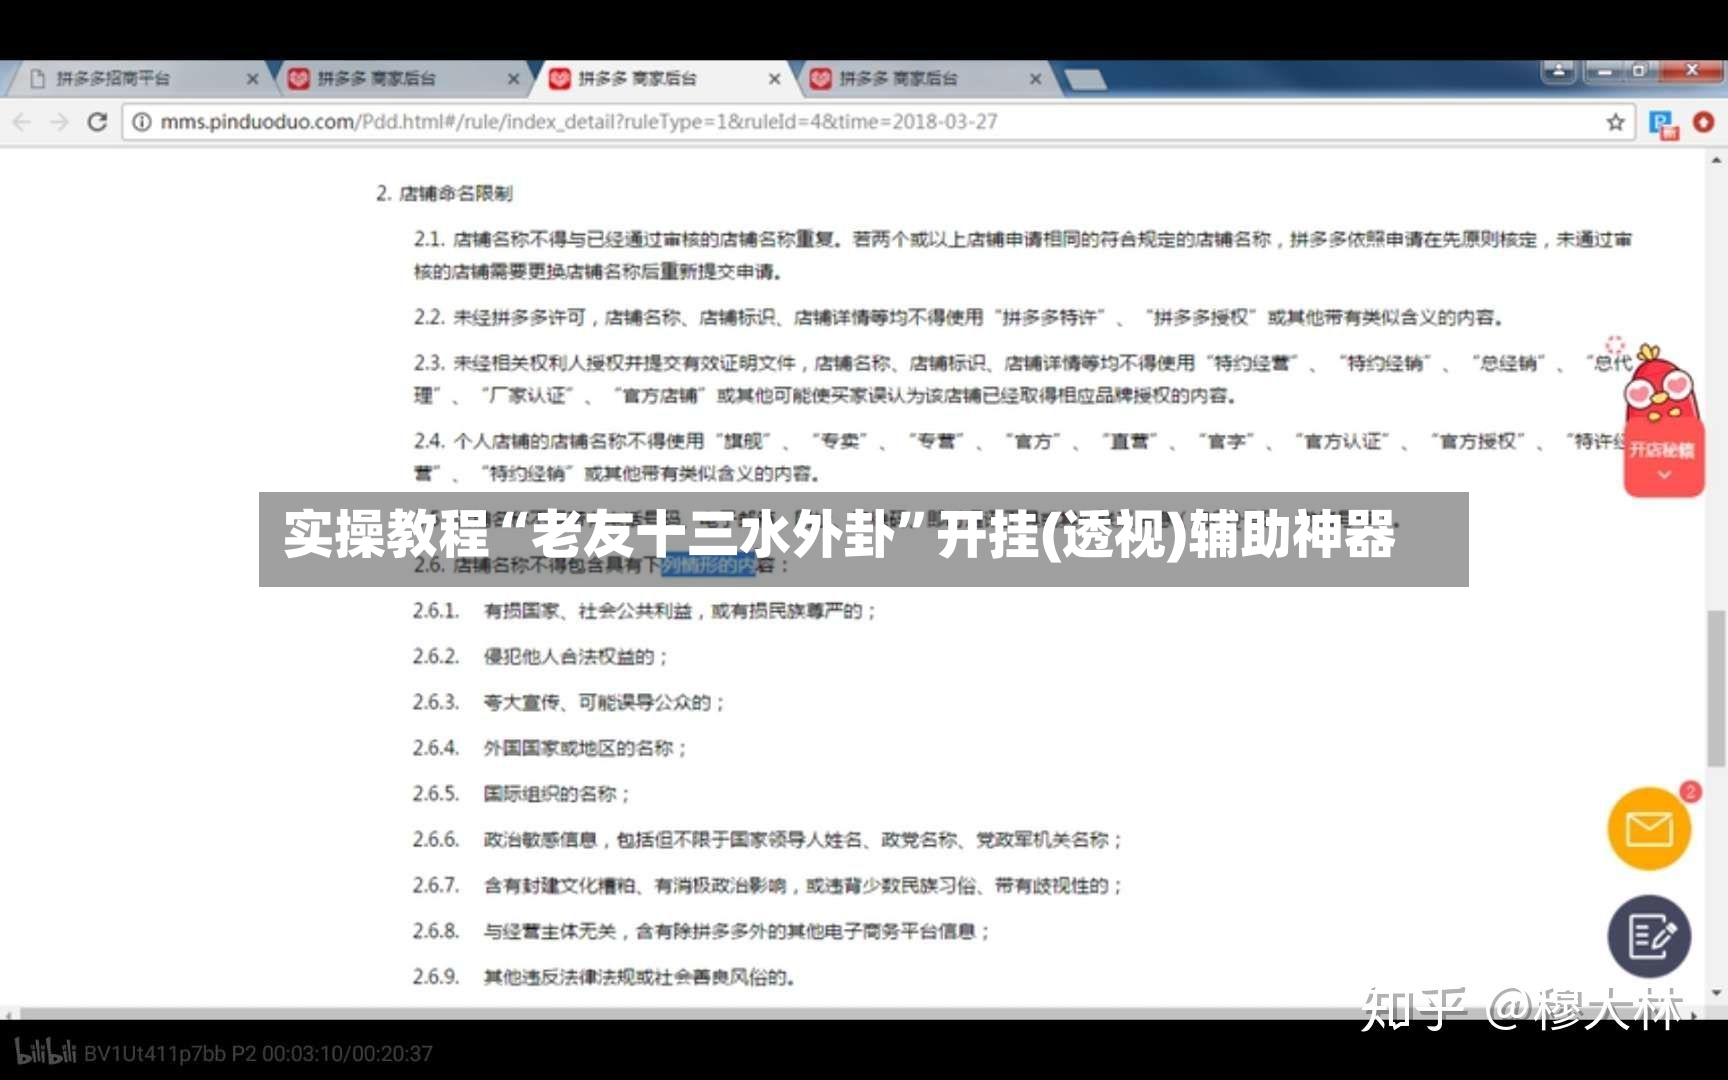Close the browser window
The height and width of the screenshot is (1080, 1728).
coord(1692,71)
